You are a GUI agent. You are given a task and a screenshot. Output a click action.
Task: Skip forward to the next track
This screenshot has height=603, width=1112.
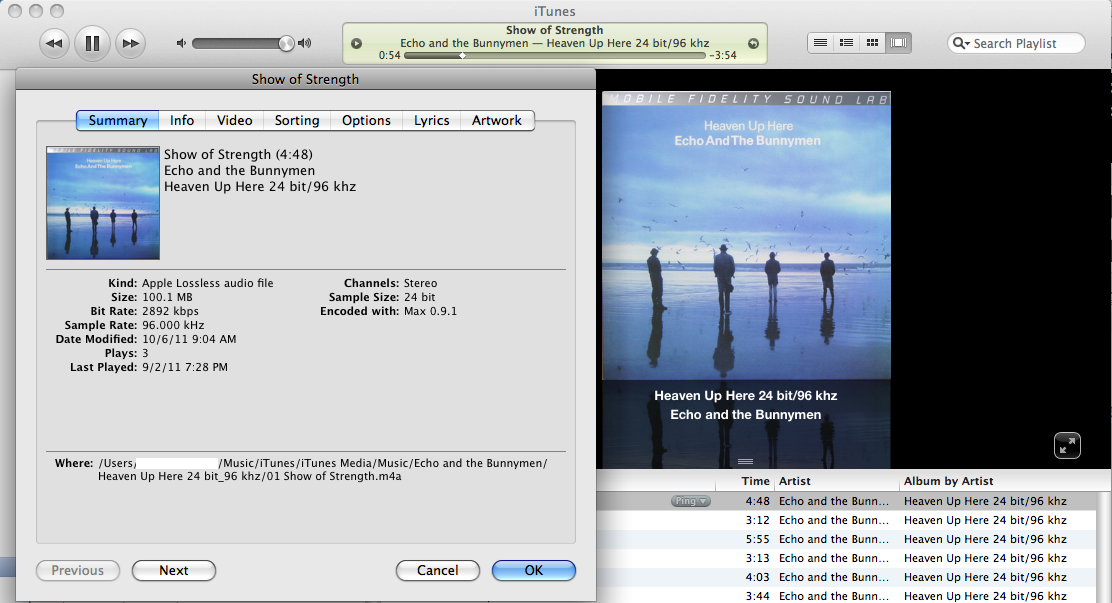130,43
